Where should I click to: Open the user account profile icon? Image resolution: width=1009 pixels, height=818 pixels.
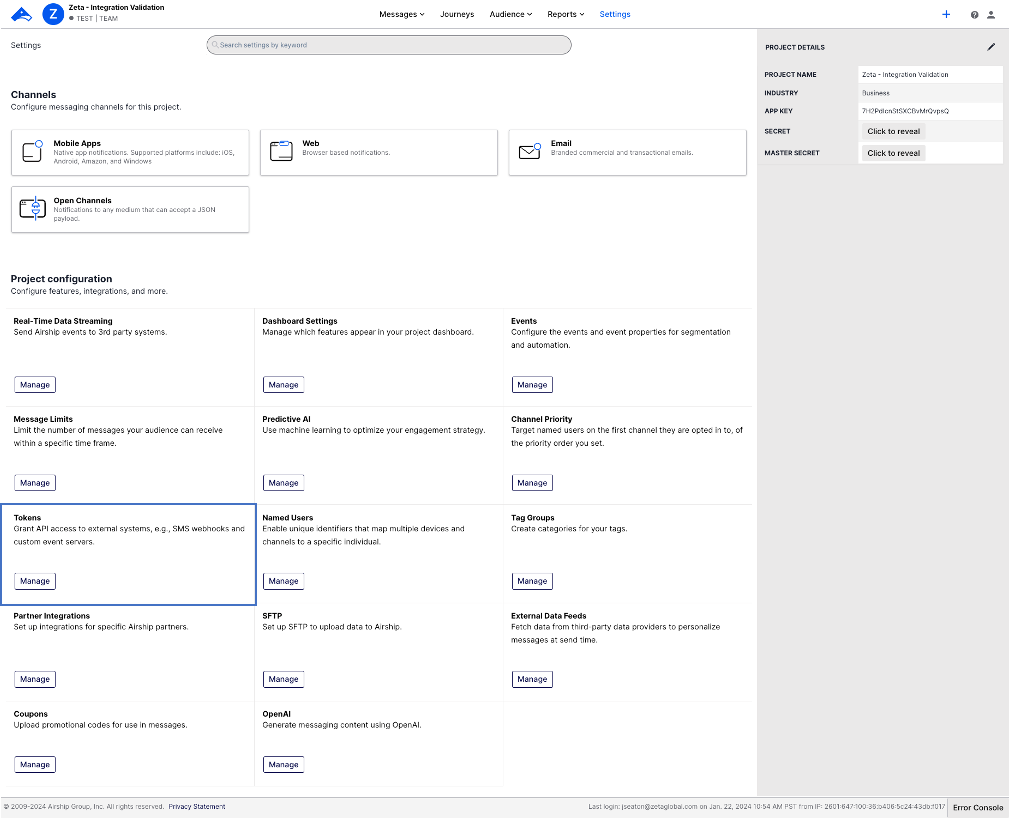coord(991,15)
